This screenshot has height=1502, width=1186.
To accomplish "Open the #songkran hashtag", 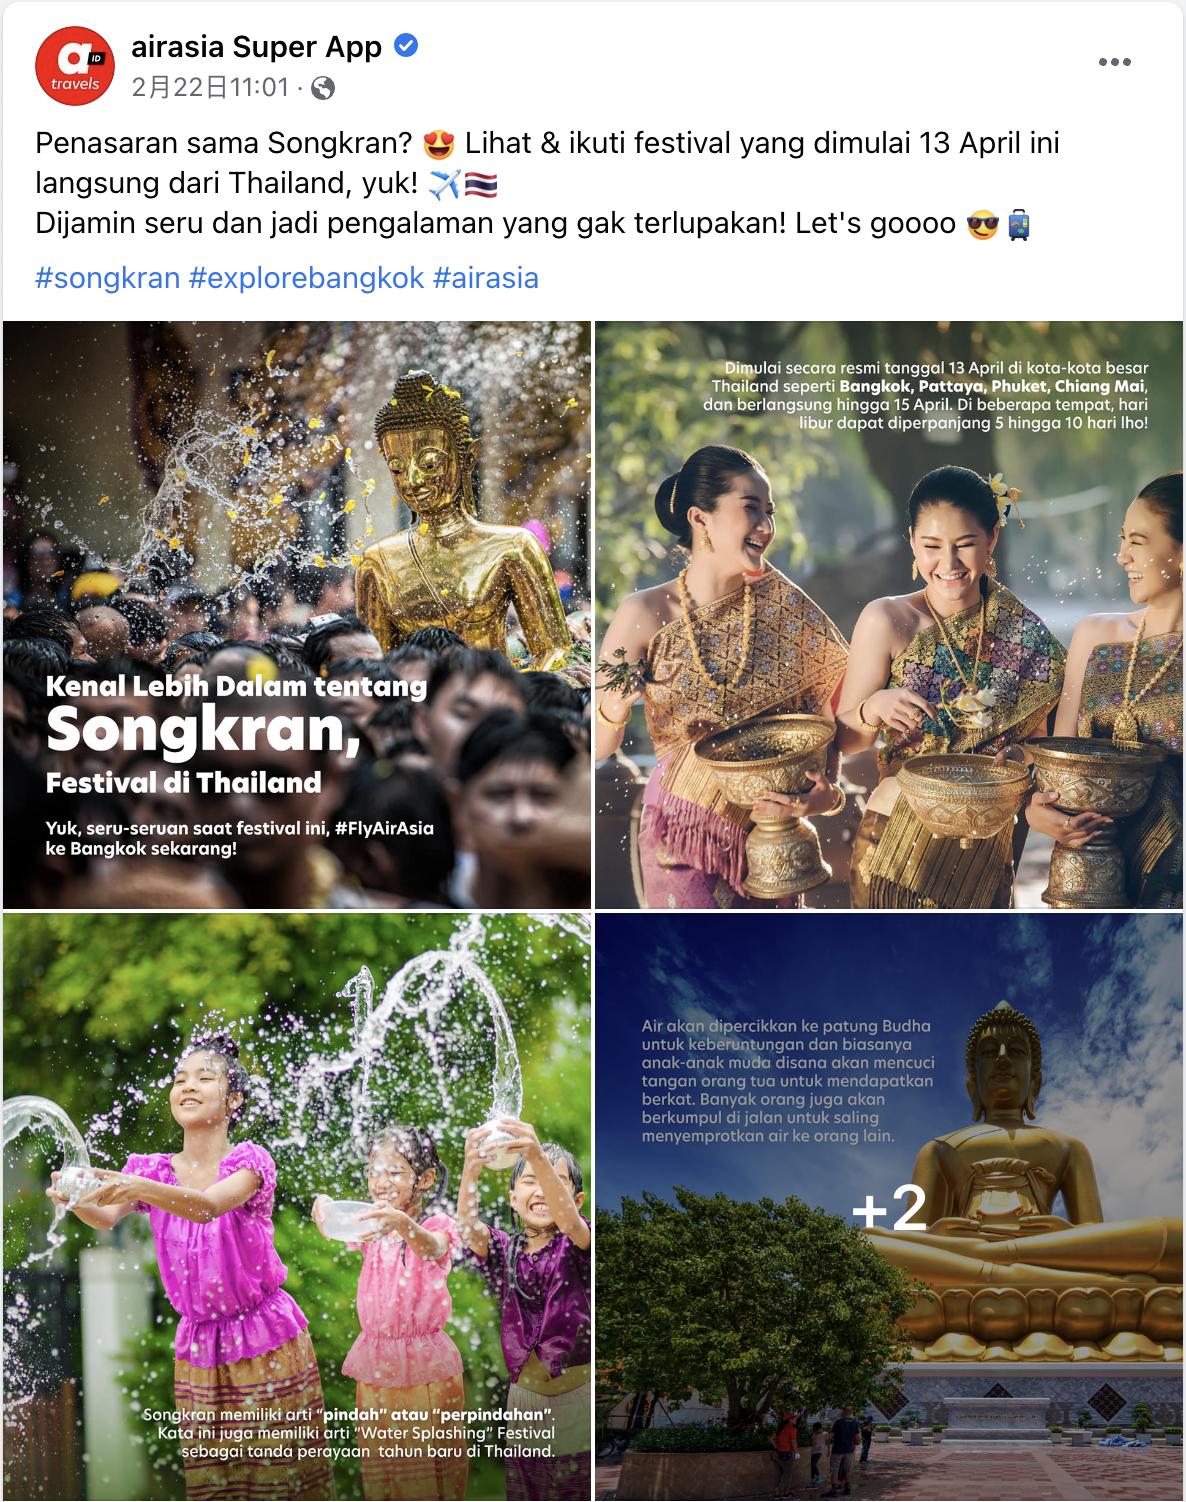I will pos(108,277).
